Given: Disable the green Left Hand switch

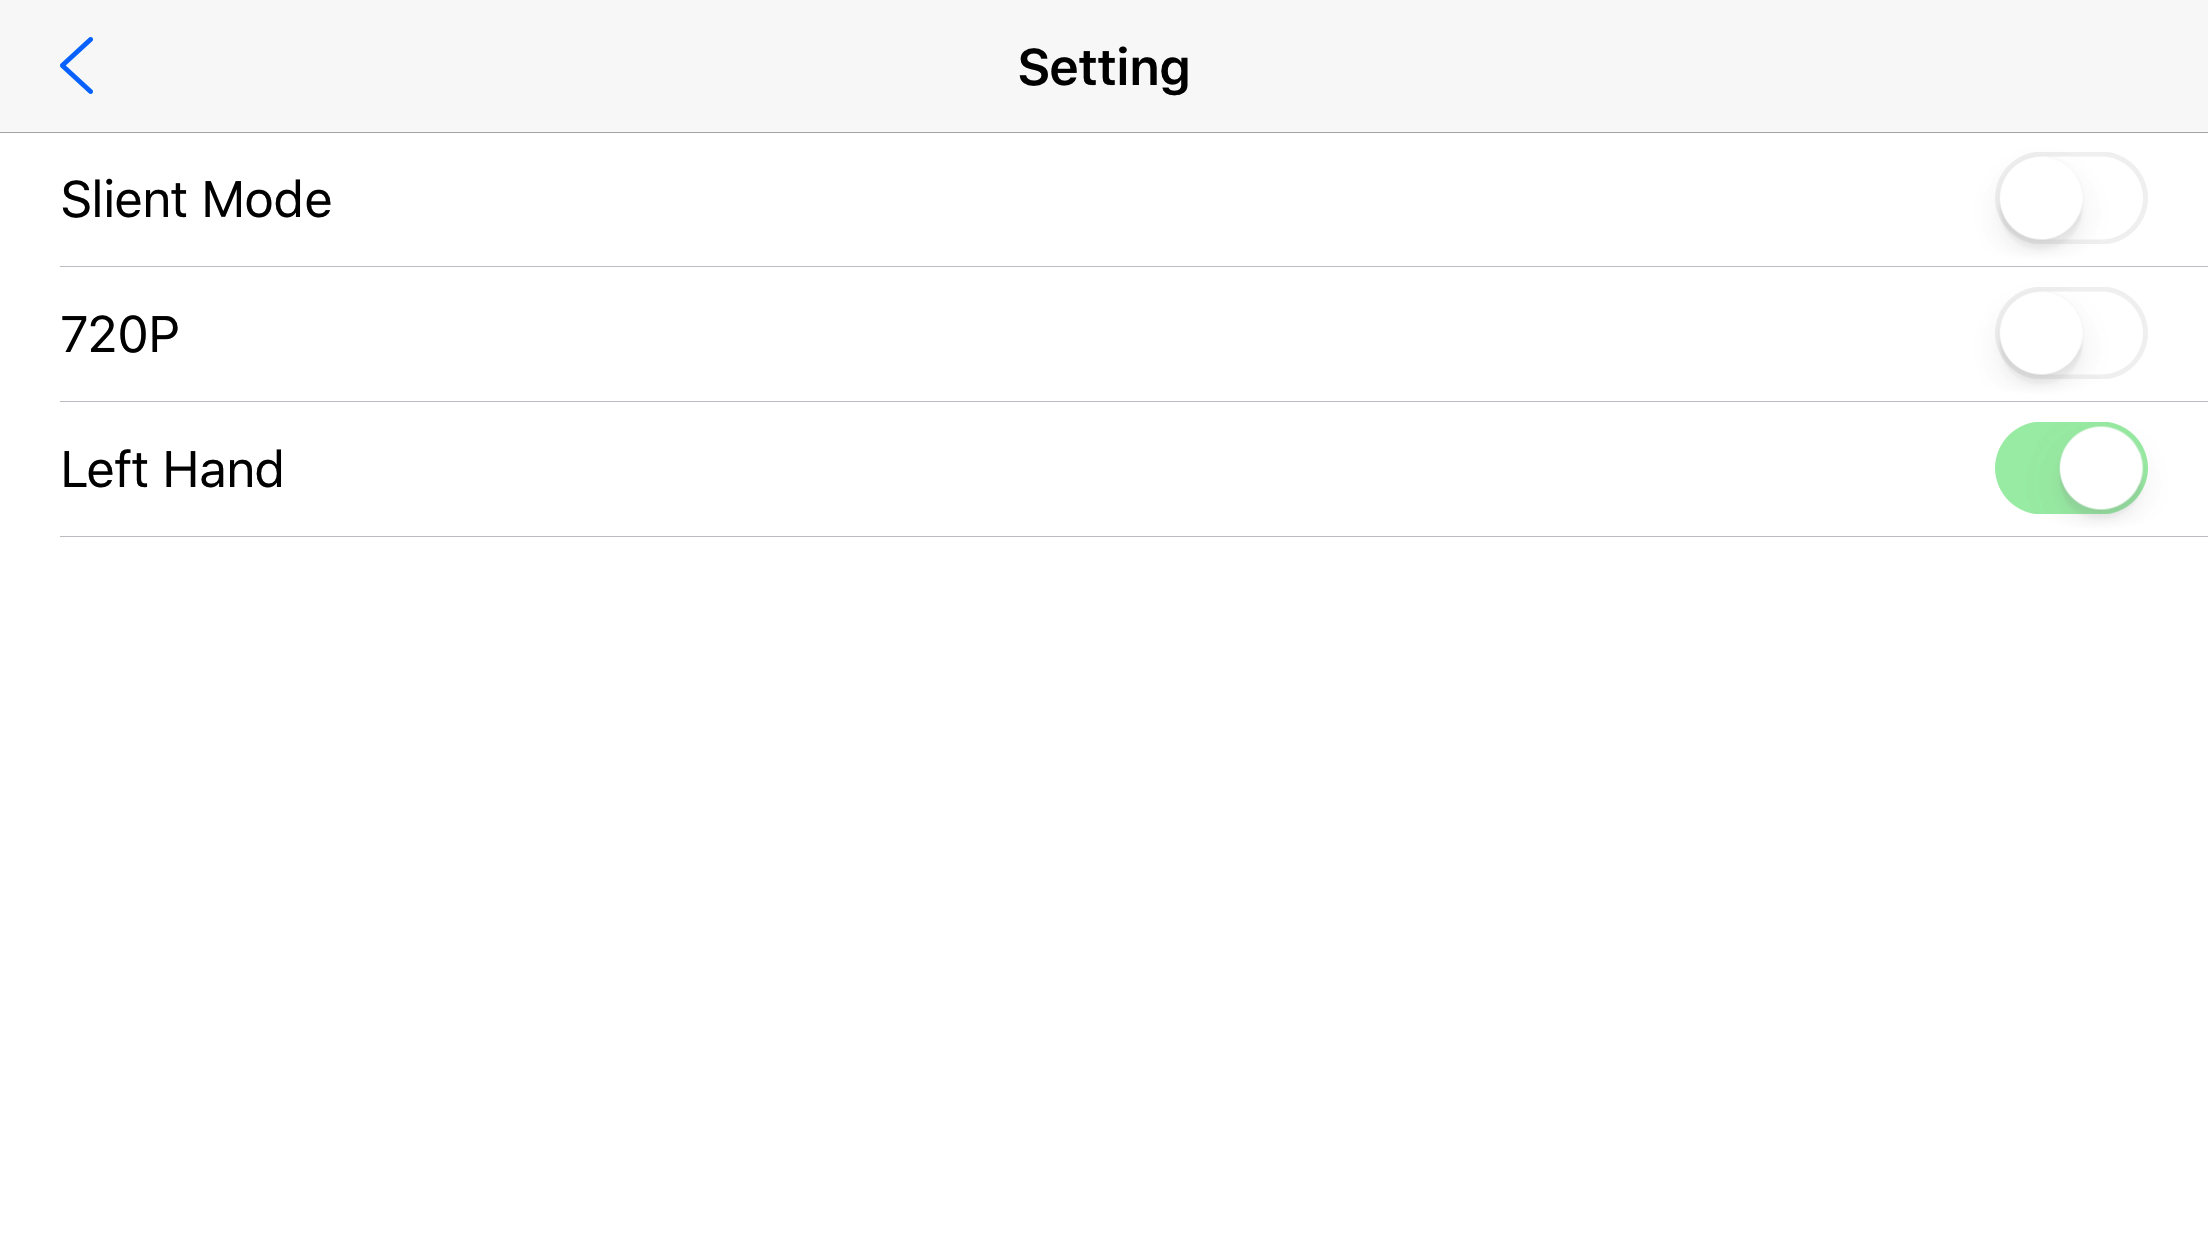Looking at the screenshot, I should [x=2070, y=468].
